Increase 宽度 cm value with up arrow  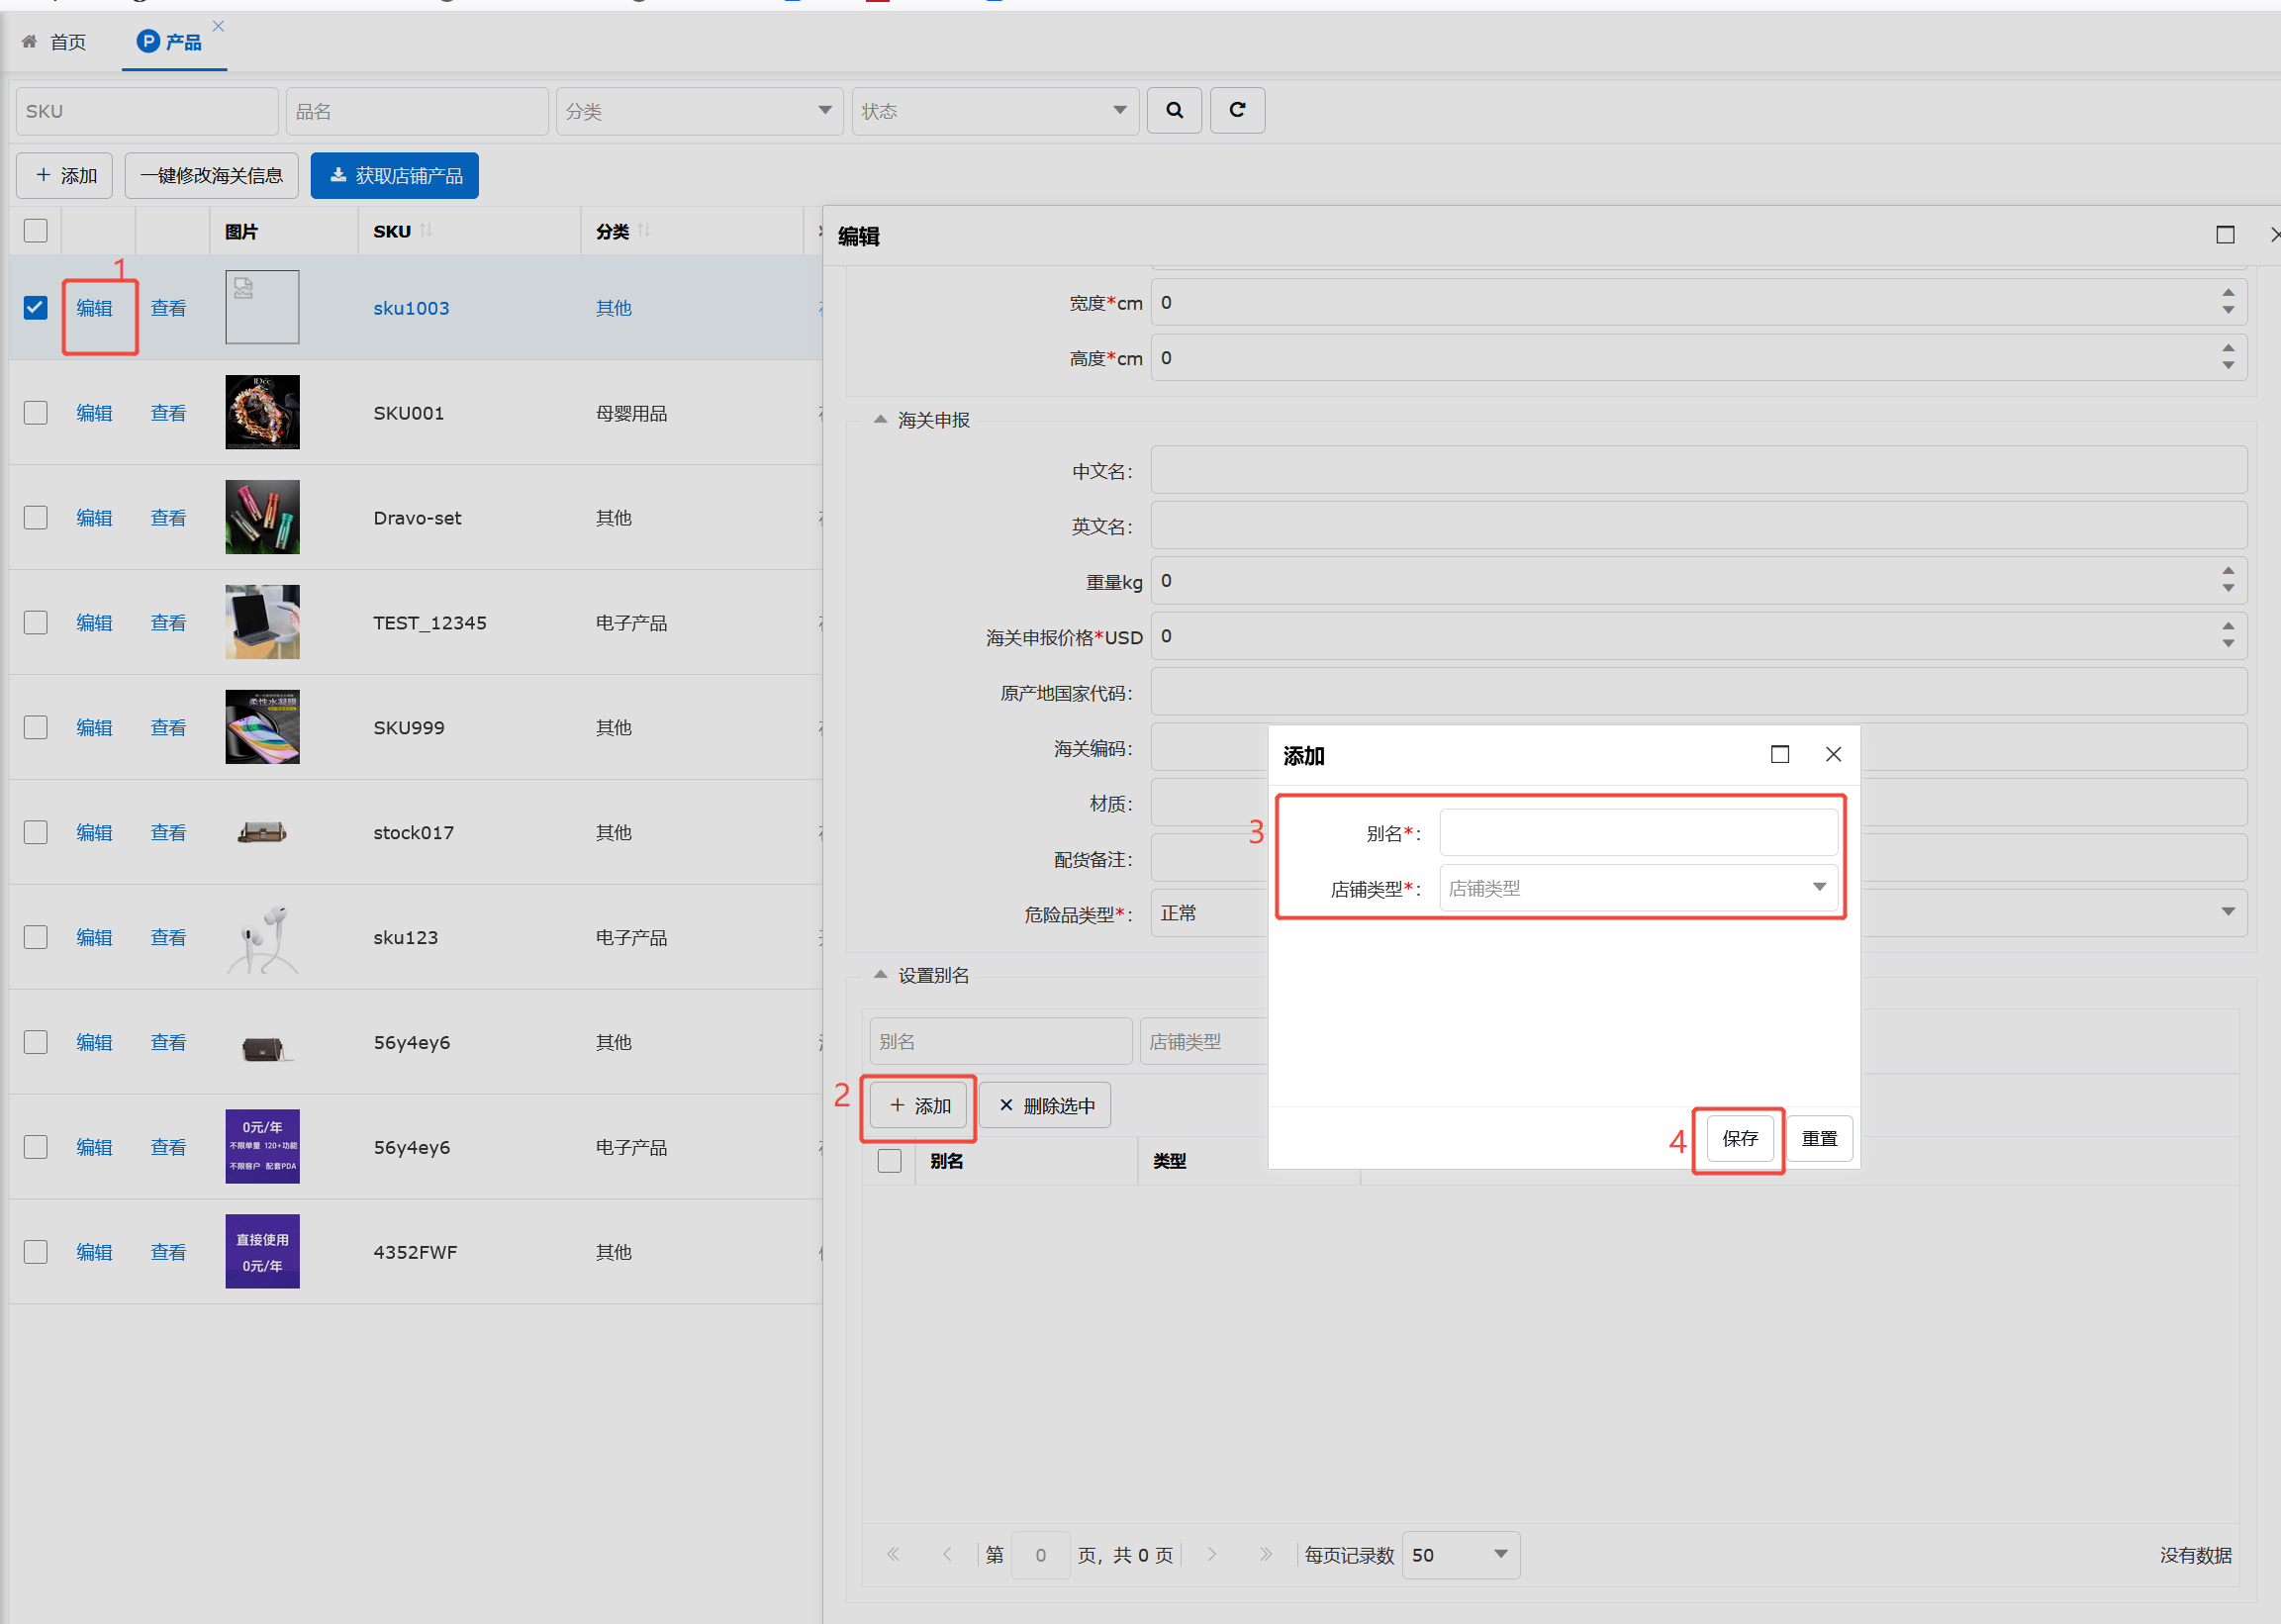click(2227, 293)
